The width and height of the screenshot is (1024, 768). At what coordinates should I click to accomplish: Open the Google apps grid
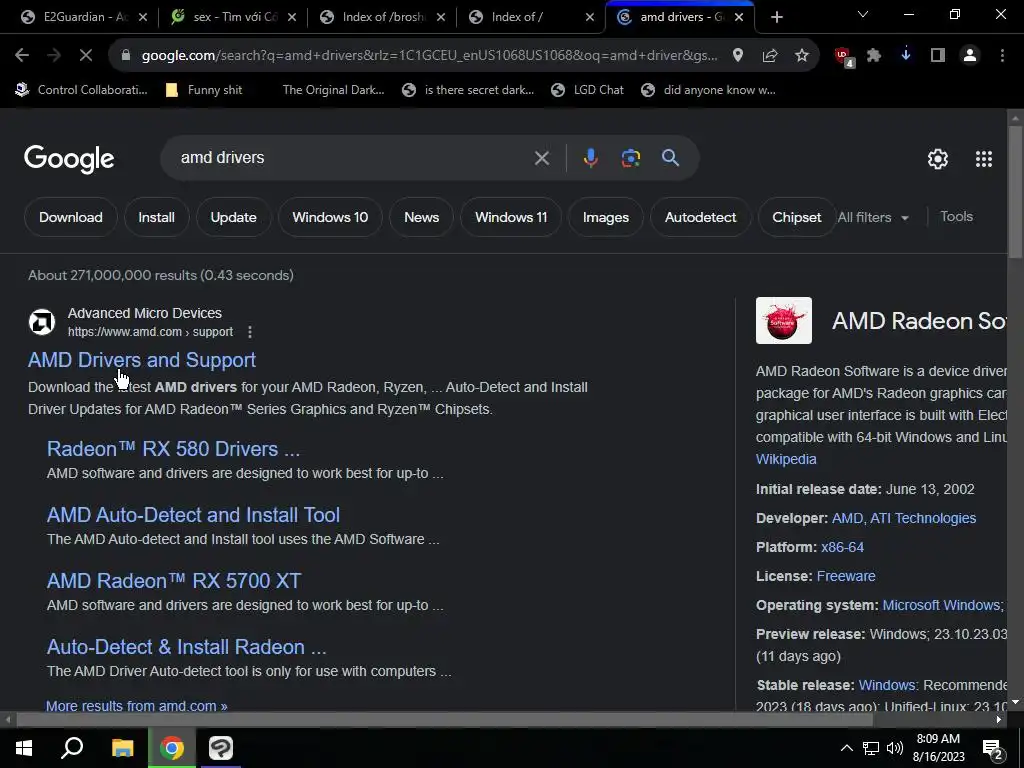click(984, 159)
